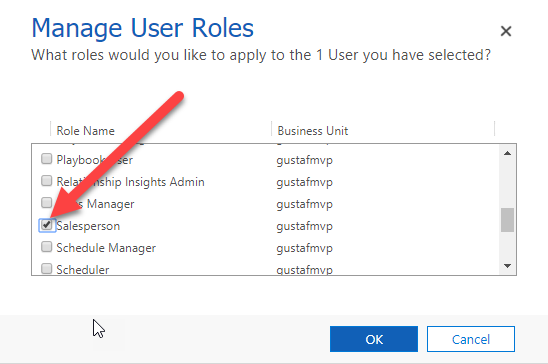Click the scroll down arrow of roles list
This screenshot has width=548, height=364.
click(507, 266)
